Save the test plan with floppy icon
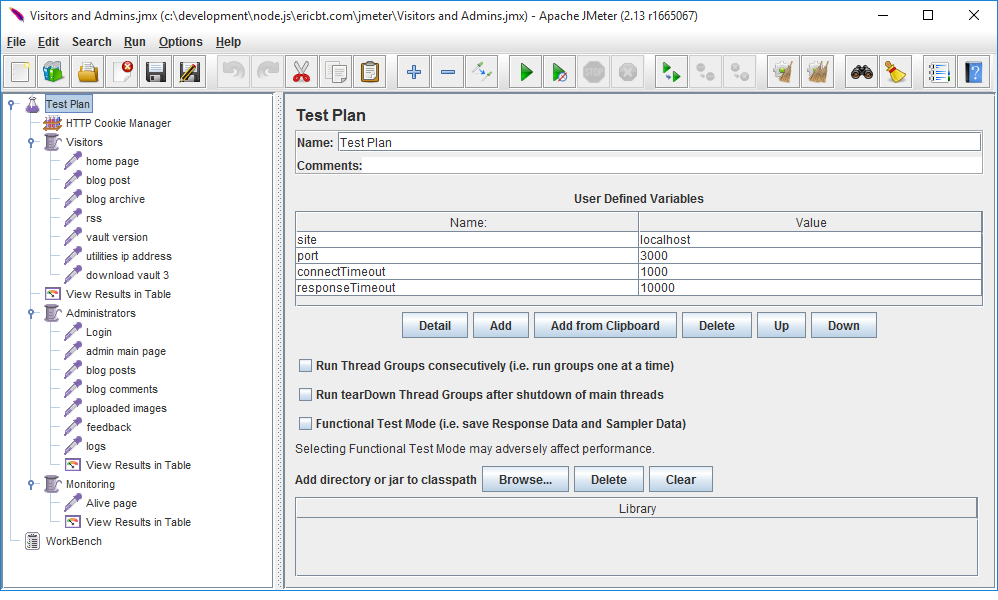998x600 pixels. click(x=156, y=72)
